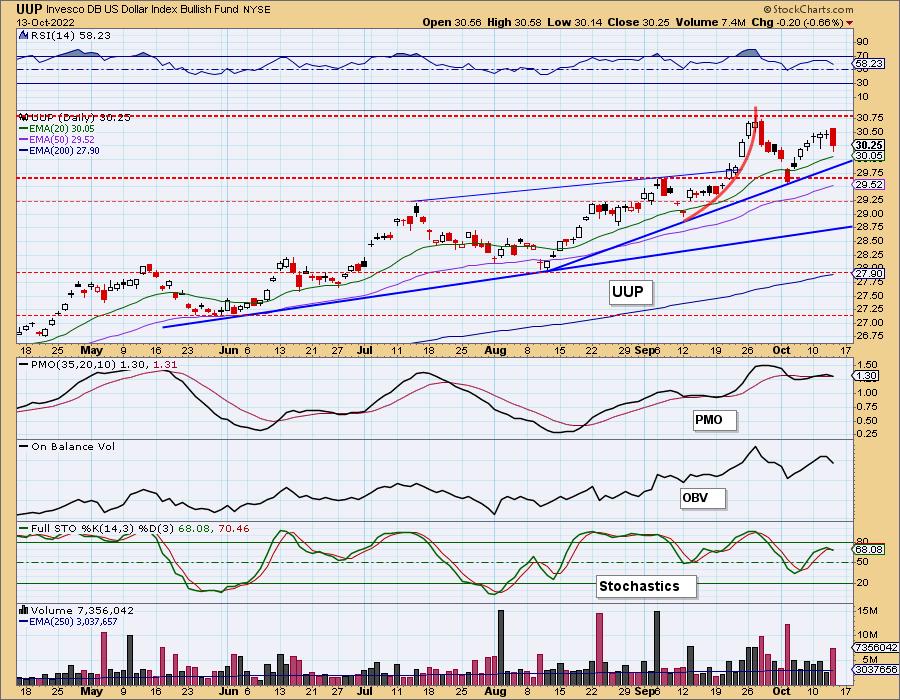This screenshot has height=700, width=900.
Task: Click the 90 RSI axis label
Action: [x=862, y=41]
